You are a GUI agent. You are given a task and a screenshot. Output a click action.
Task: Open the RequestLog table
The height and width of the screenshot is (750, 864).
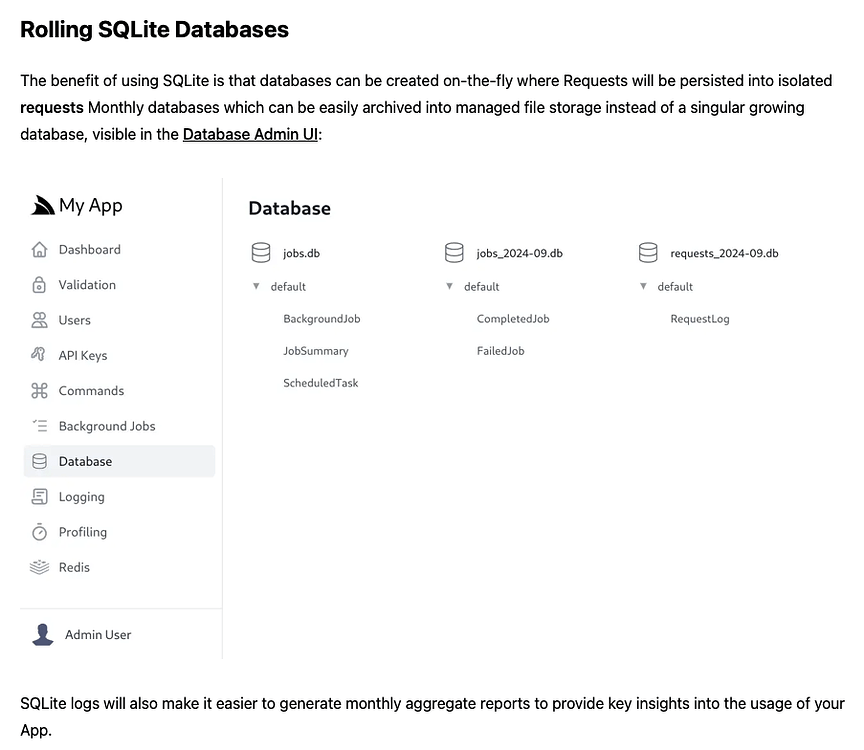701,318
